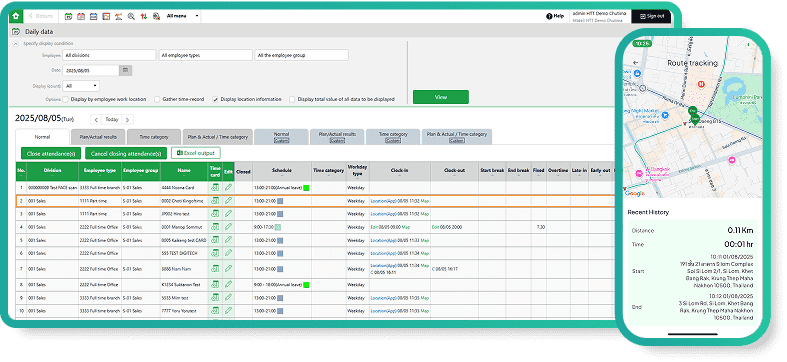The height and width of the screenshot is (362, 787).
Task: Edit row of JP002 Hiro test
Action: point(228,213)
